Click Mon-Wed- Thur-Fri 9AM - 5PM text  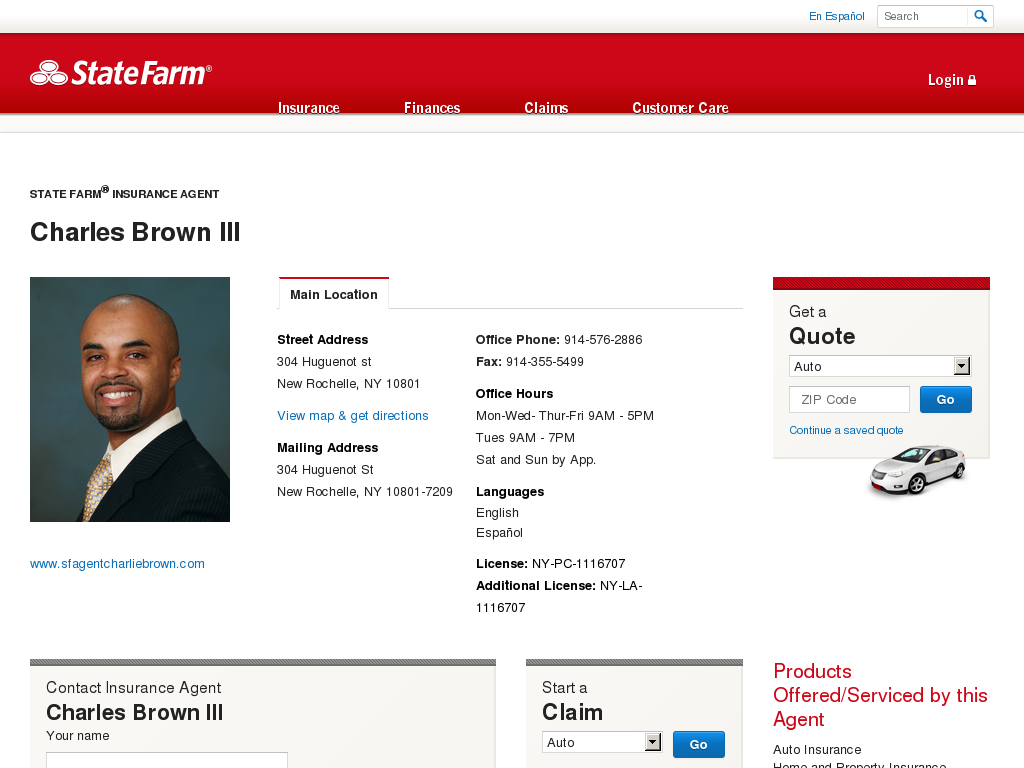pos(565,415)
